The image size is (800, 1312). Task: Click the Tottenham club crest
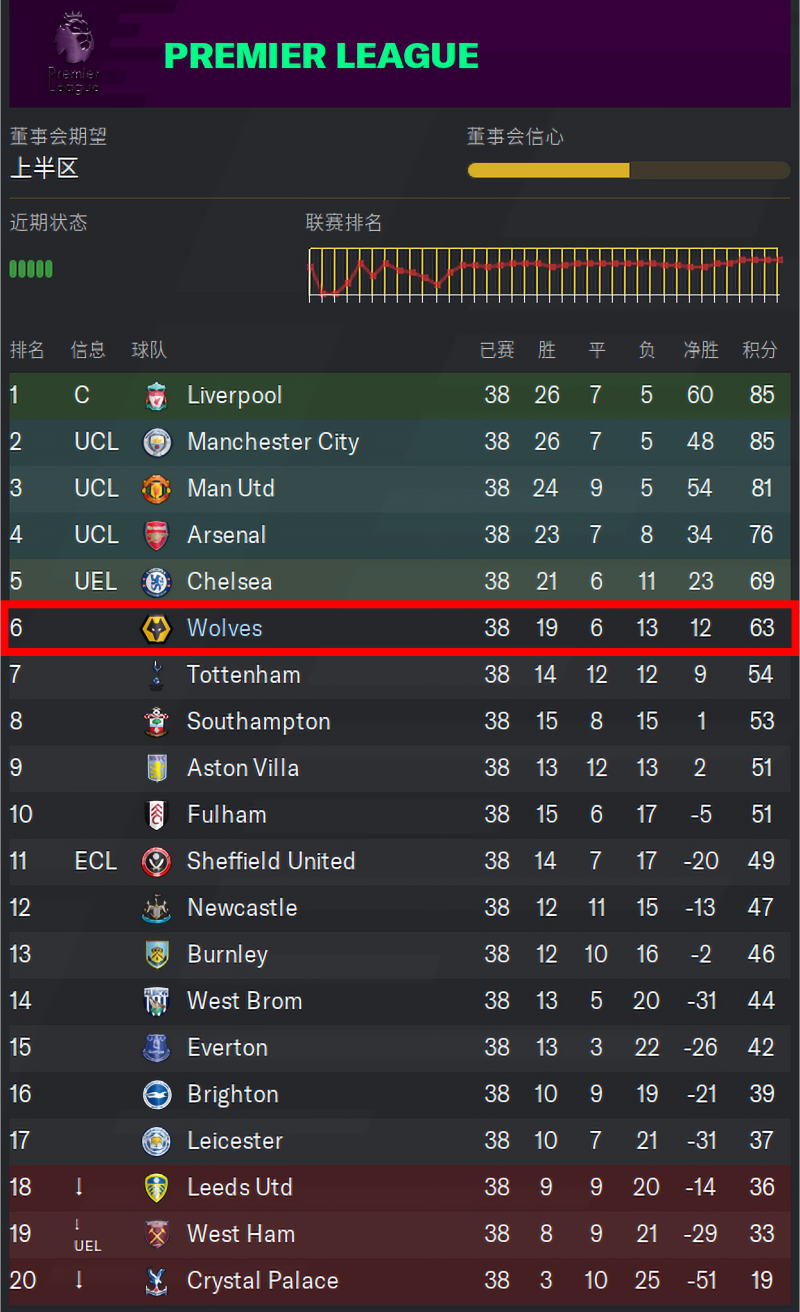(156, 675)
